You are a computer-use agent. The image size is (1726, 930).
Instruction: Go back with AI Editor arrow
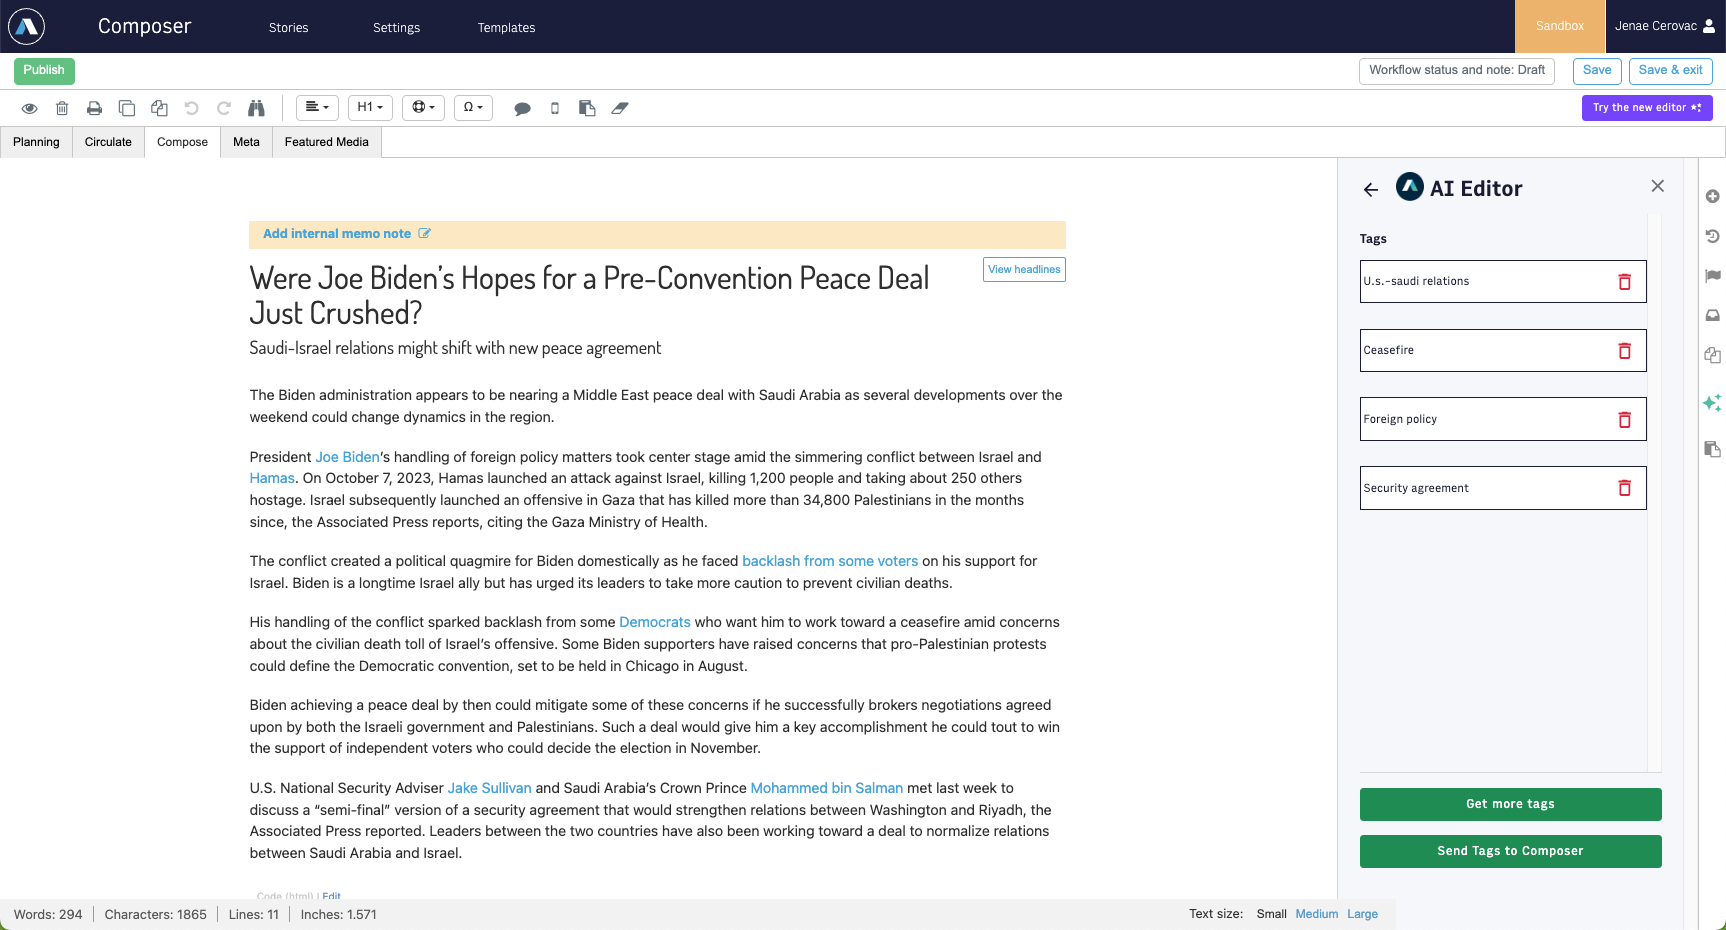pos(1371,189)
